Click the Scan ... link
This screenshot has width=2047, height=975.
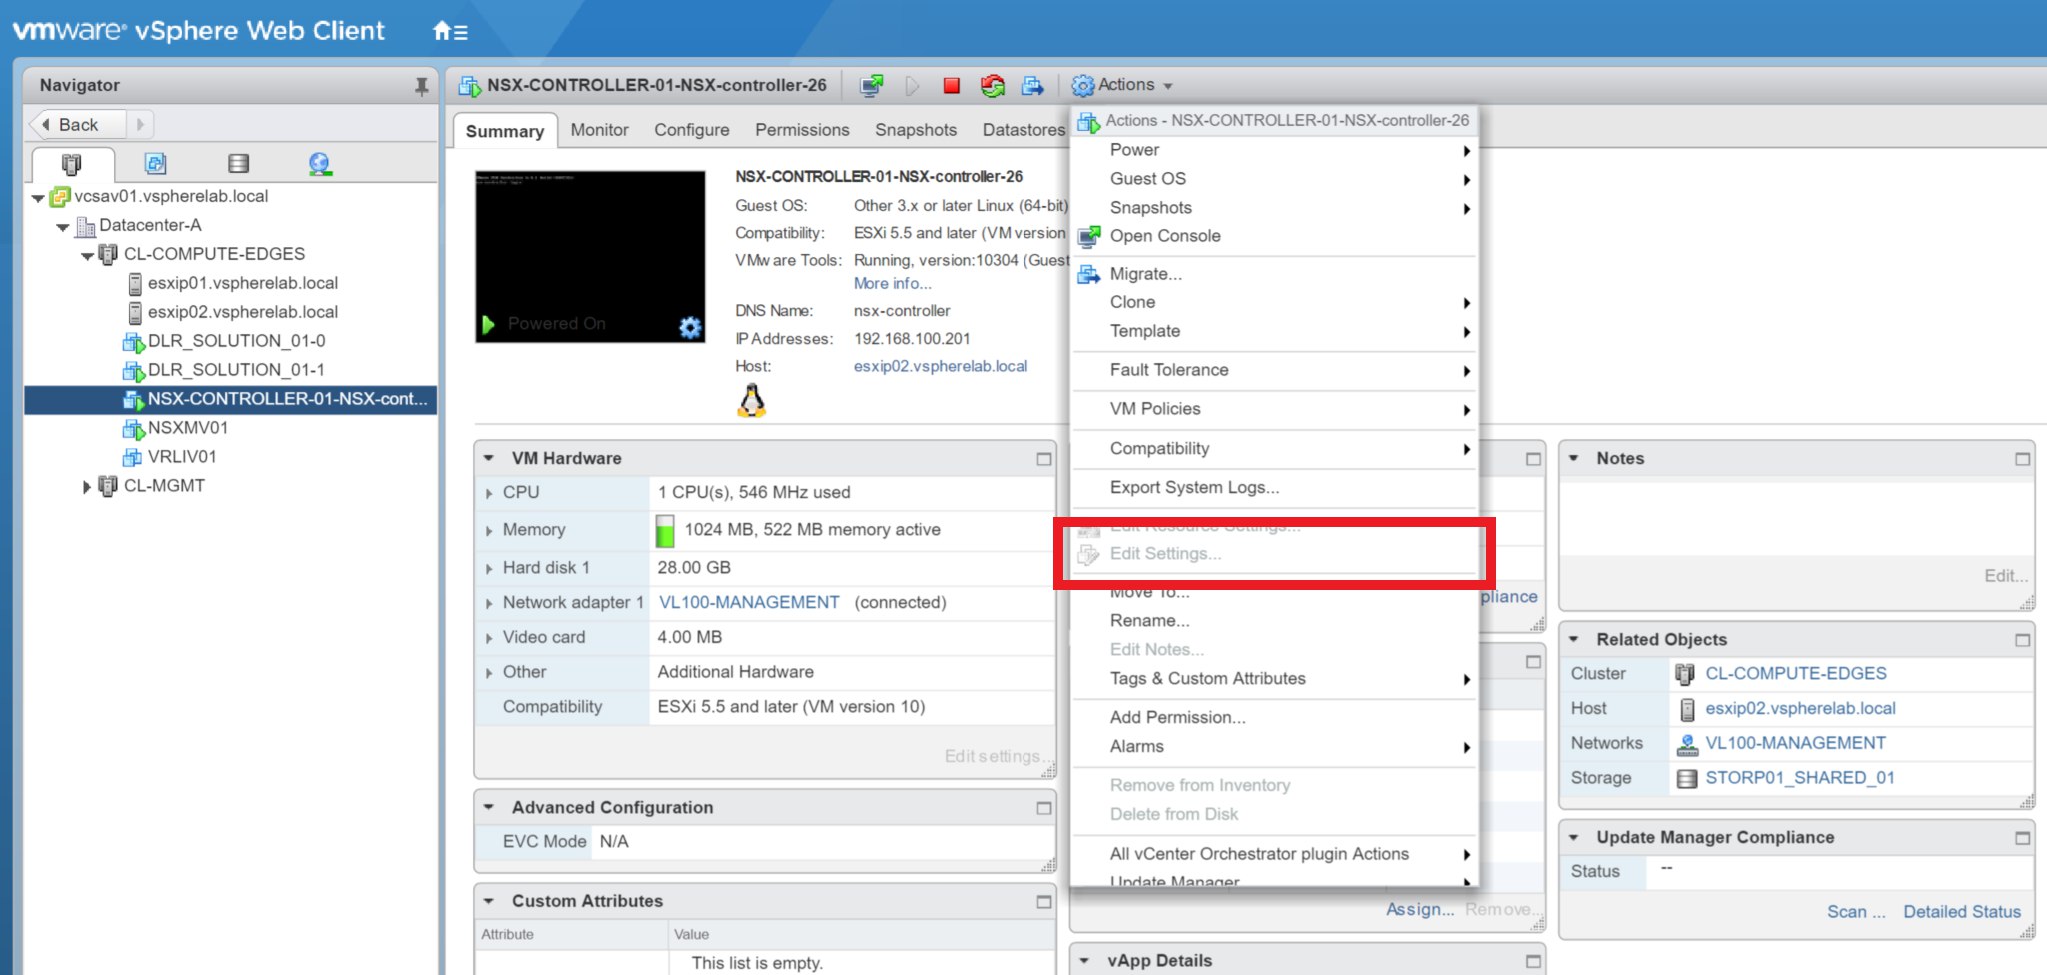tap(1856, 912)
